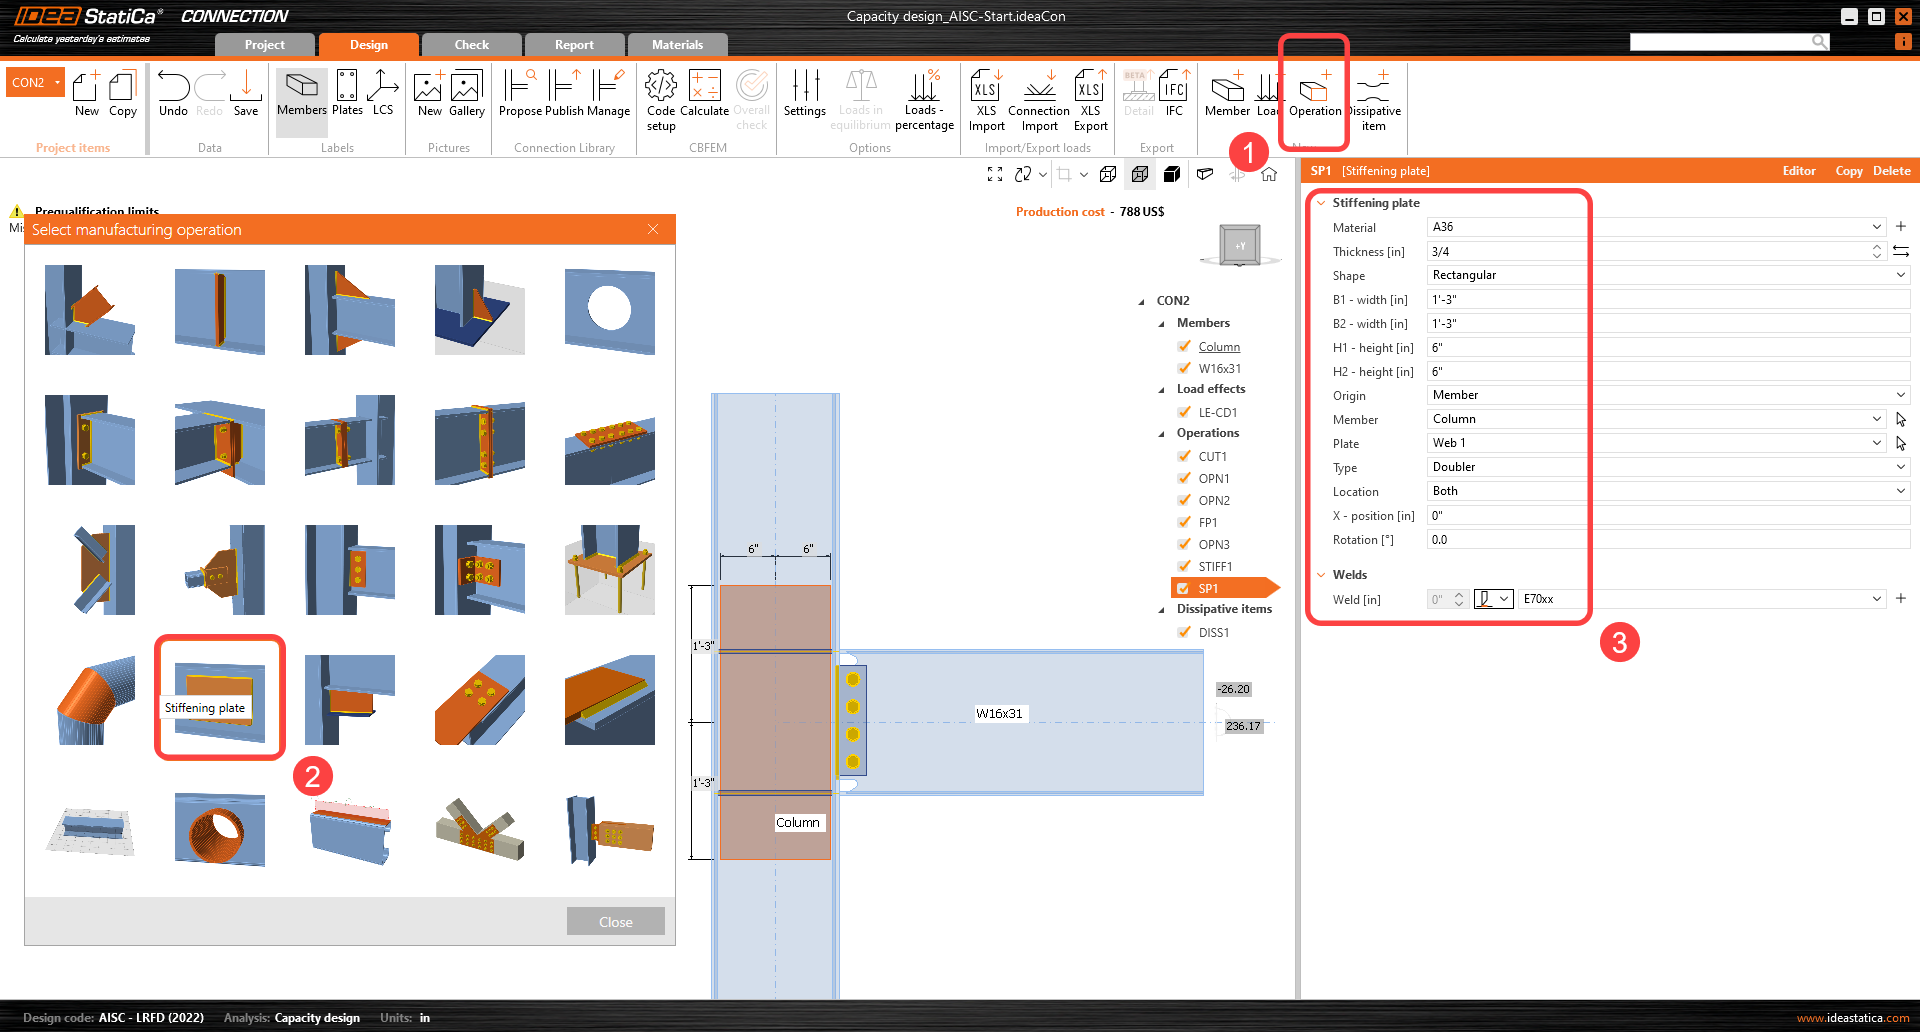Open the Report tab

[574, 45]
